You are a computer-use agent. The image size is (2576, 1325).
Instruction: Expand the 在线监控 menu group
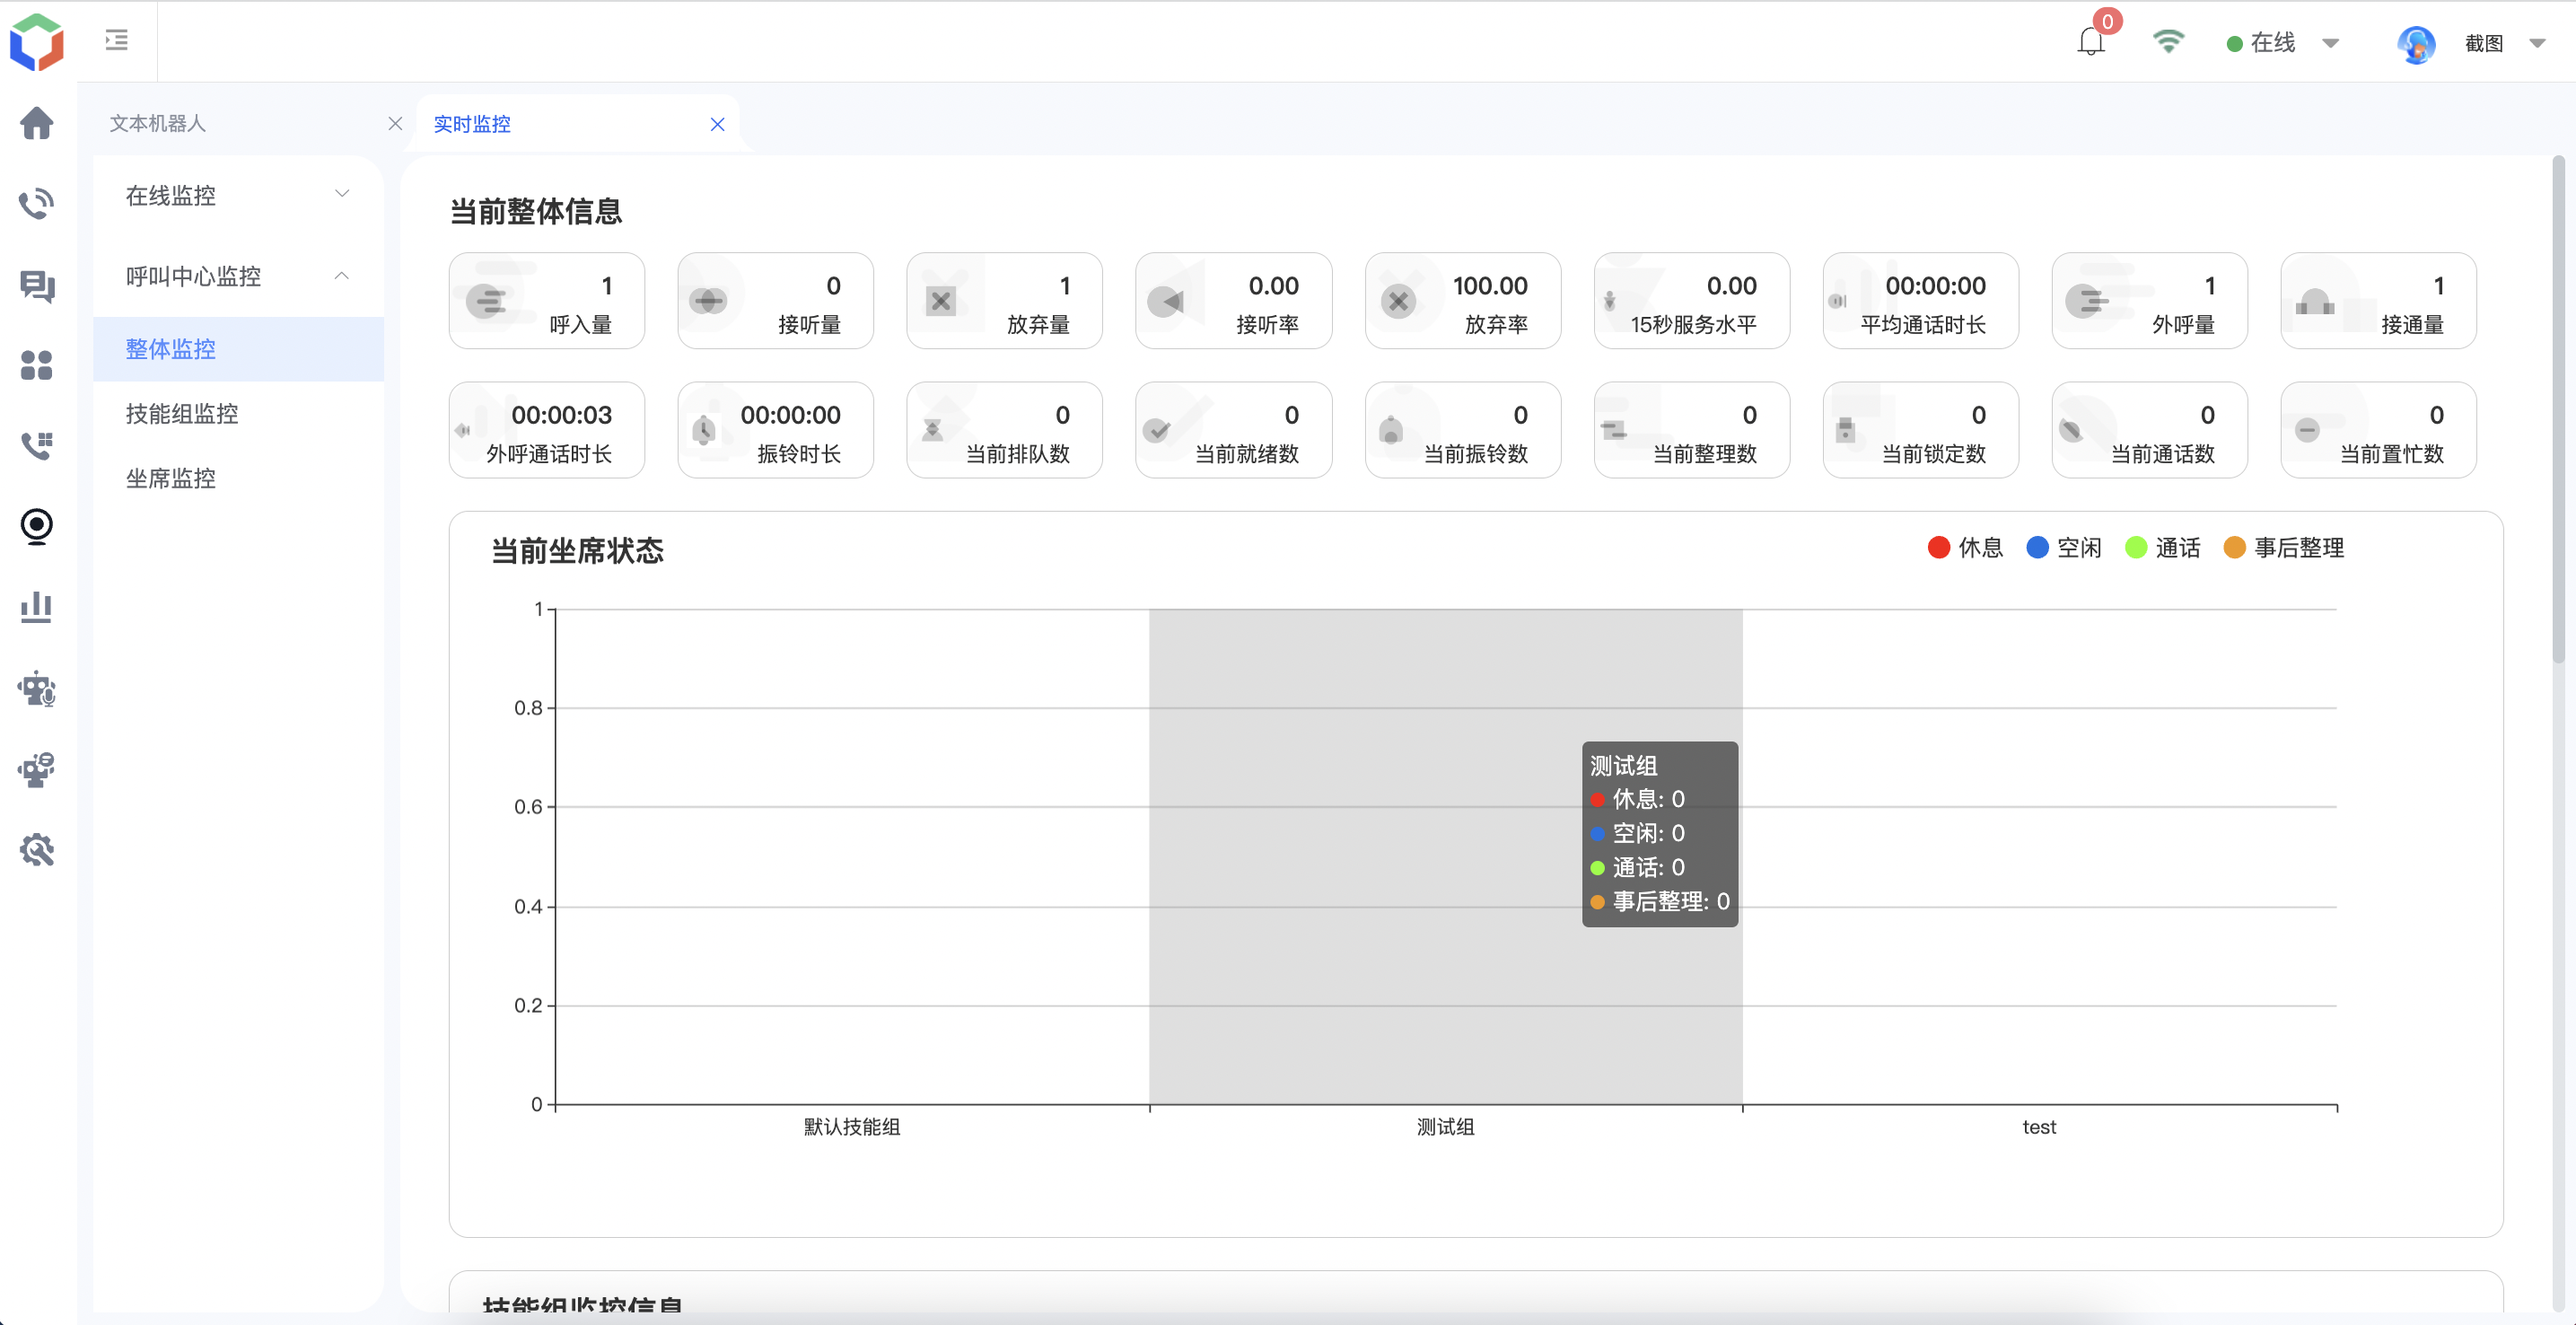[x=238, y=195]
